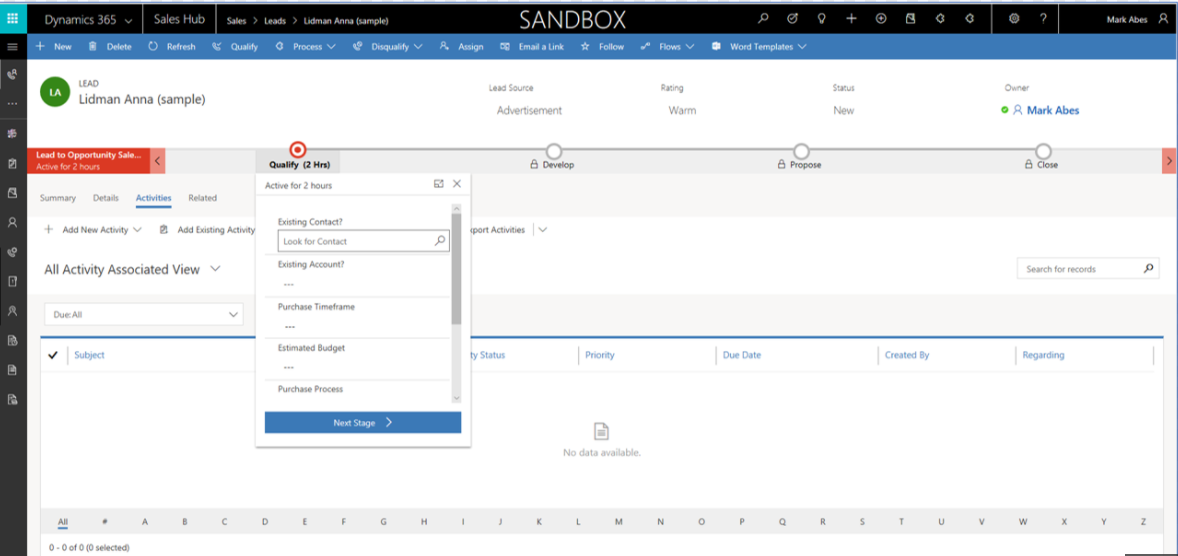The width and height of the screenshot is (1178, 556).
Task: Open the app launcher waffle icon
Action: tap(13, 20)
